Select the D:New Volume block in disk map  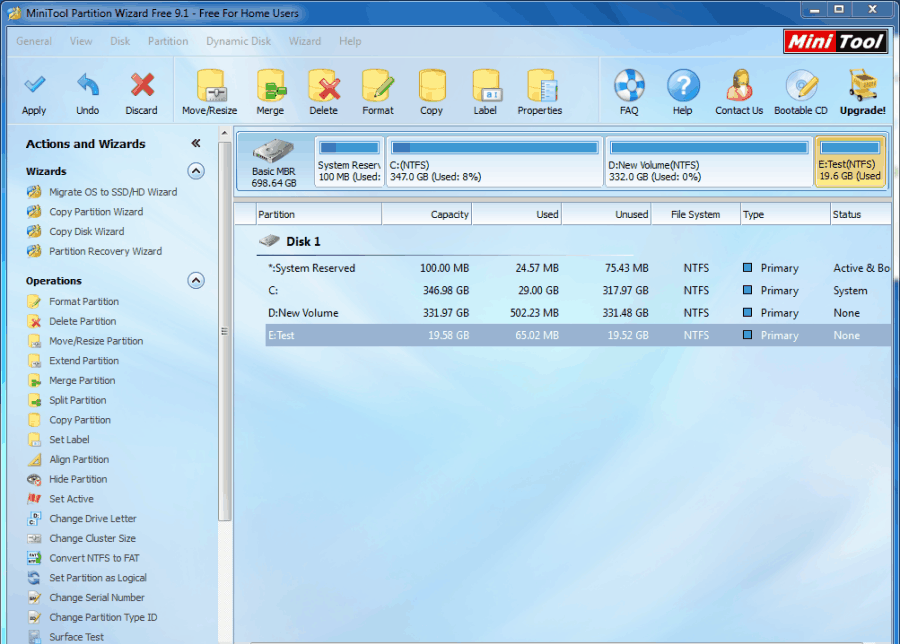709,162
